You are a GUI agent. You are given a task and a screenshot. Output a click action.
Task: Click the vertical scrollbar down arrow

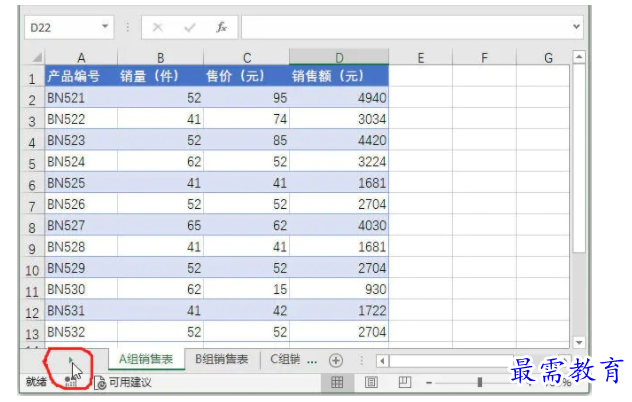579,343
